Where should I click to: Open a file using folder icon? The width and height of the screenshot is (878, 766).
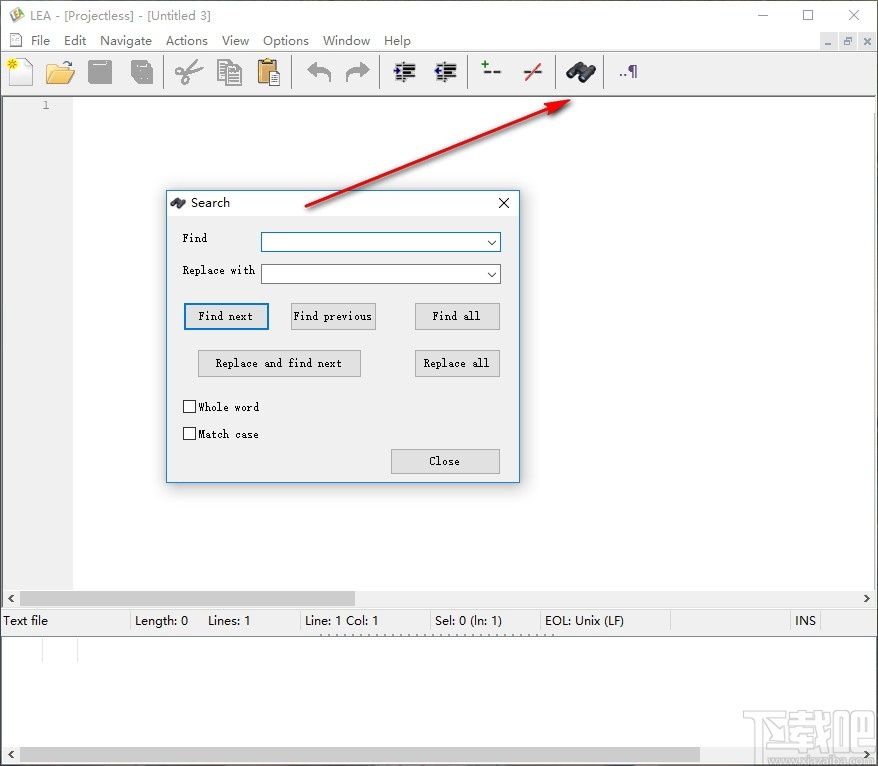[60, 72]
